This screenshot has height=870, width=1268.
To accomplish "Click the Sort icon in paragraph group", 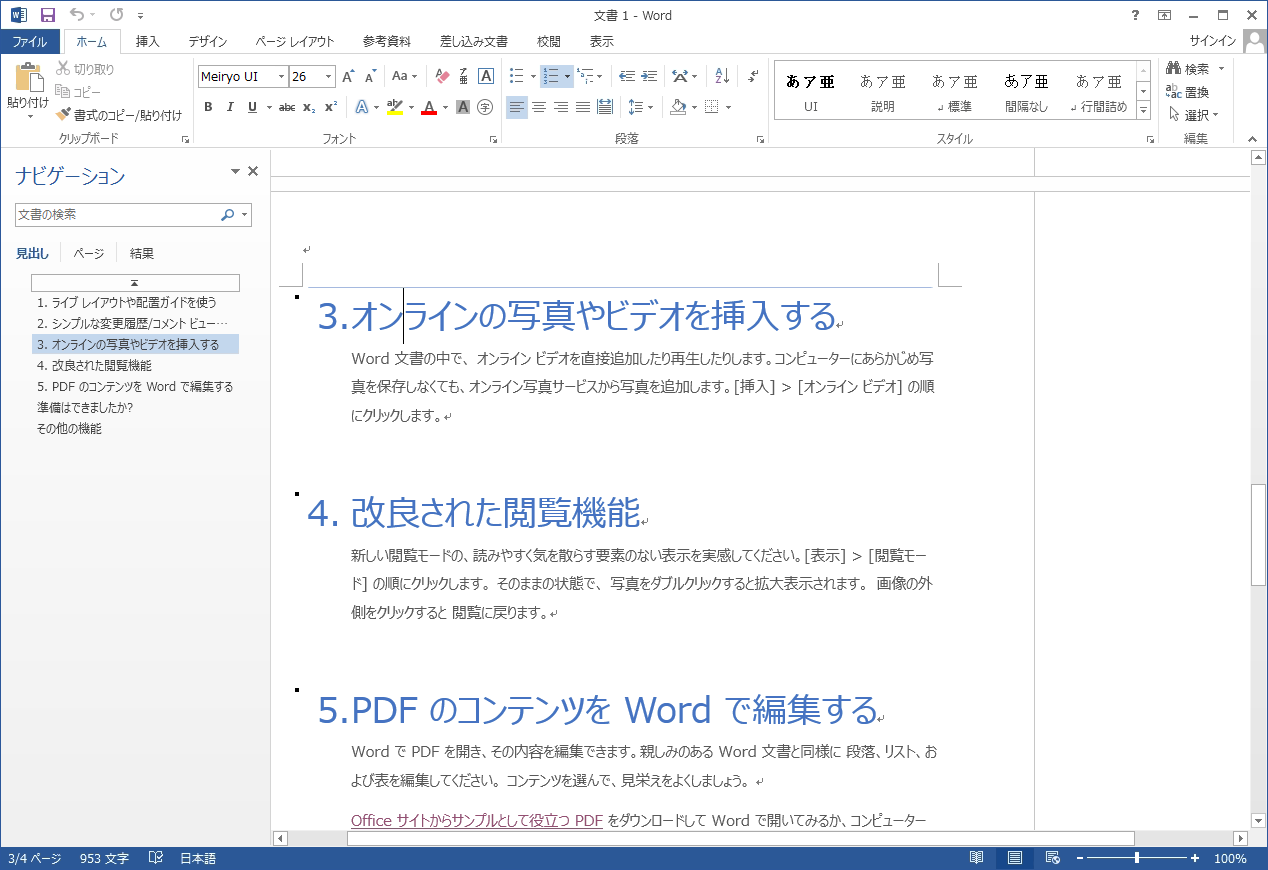I will [722, 76].
